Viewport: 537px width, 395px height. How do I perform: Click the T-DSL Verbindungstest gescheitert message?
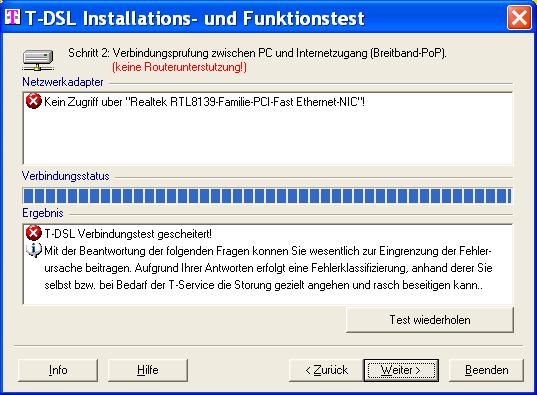(128, 234)
